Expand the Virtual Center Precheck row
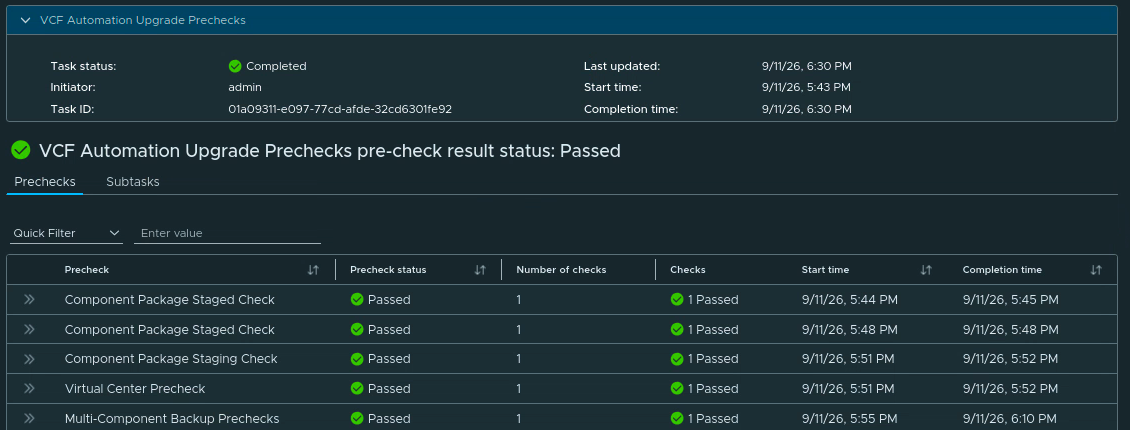 [29, 388]
